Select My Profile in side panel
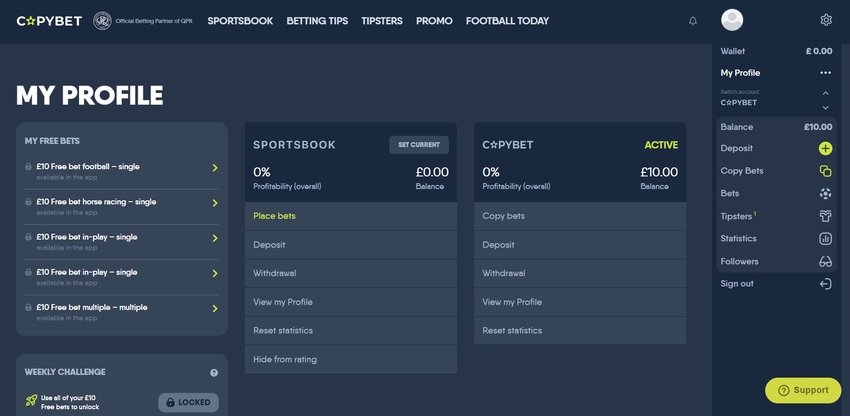 coord(740,73)
